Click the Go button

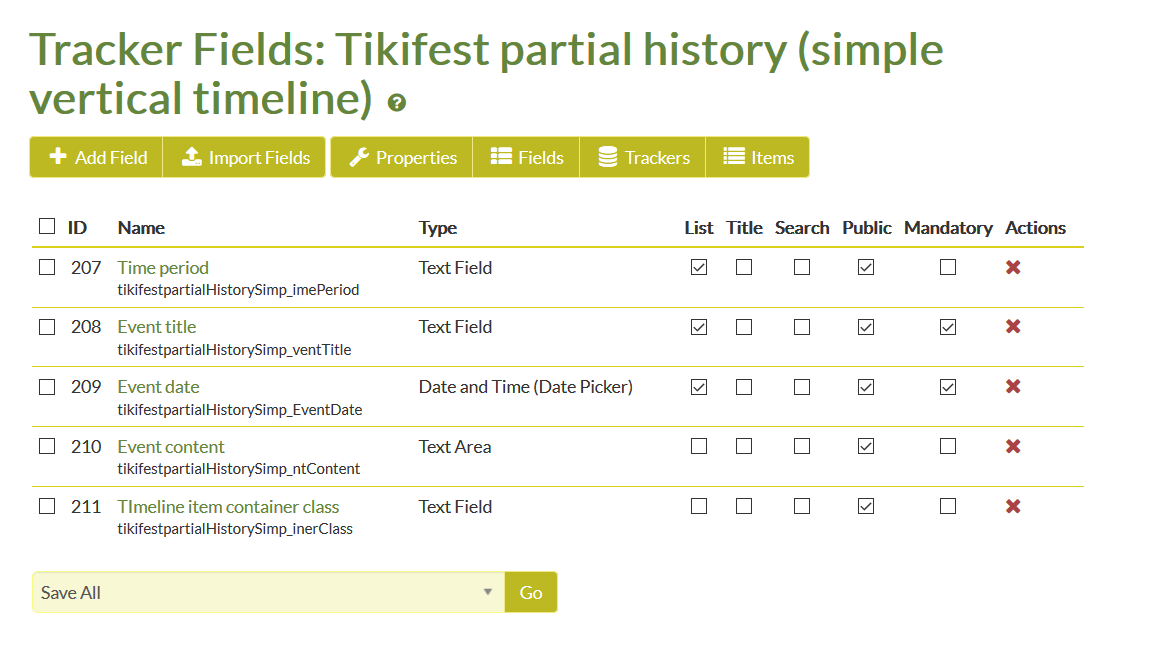click(530, 592)
